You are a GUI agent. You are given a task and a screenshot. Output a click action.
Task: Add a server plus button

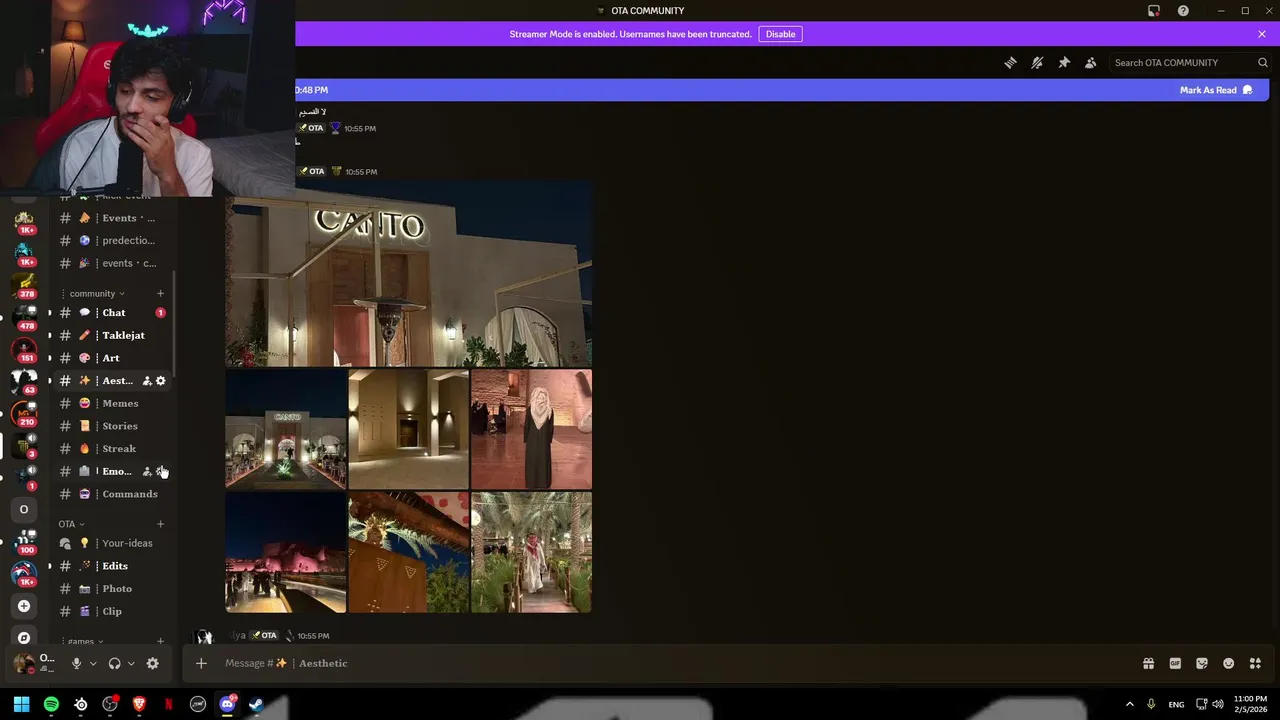(24, 606)
